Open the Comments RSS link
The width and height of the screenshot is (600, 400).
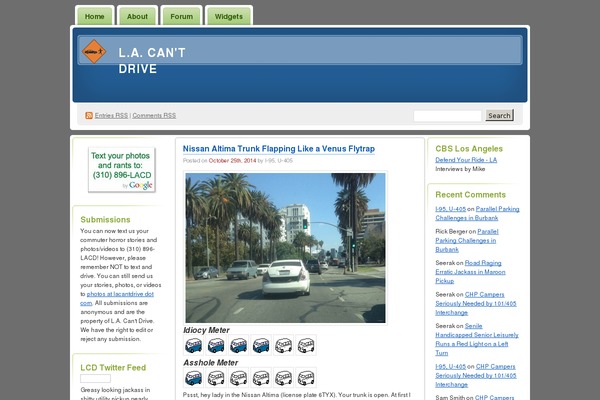tap(154, 115)
